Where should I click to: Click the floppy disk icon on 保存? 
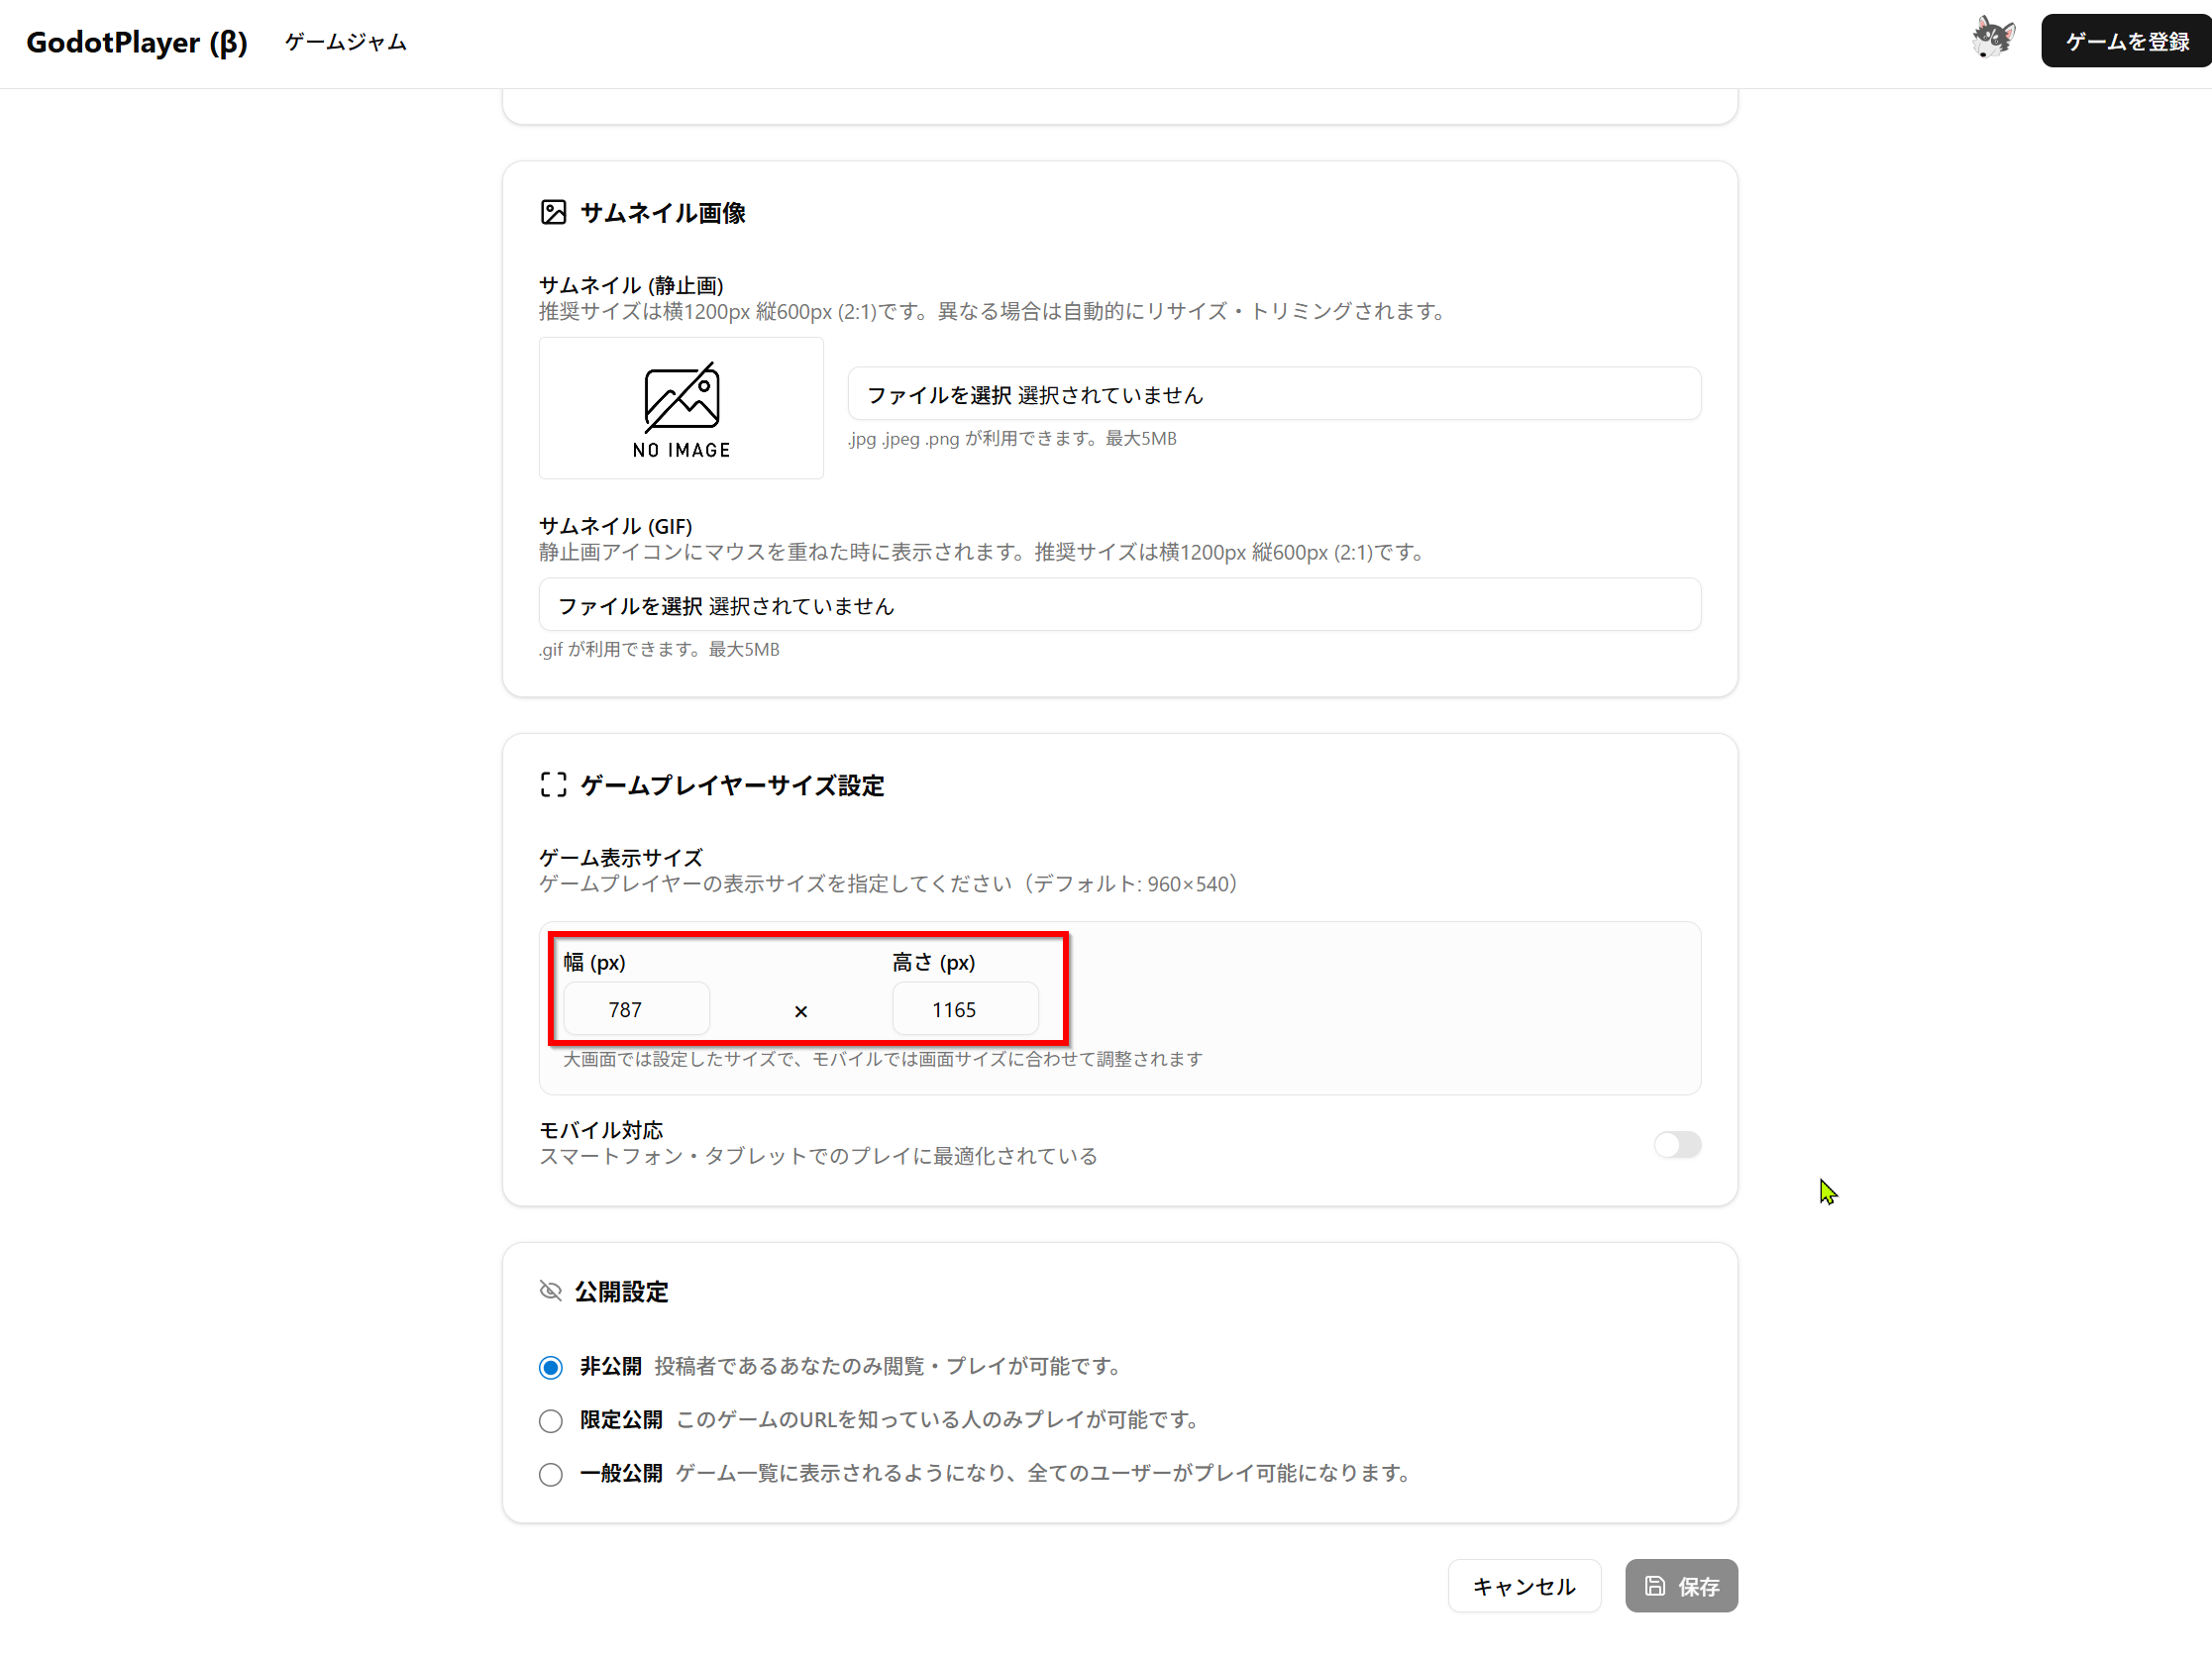pyautogui.click(x=1655, y=1586)
